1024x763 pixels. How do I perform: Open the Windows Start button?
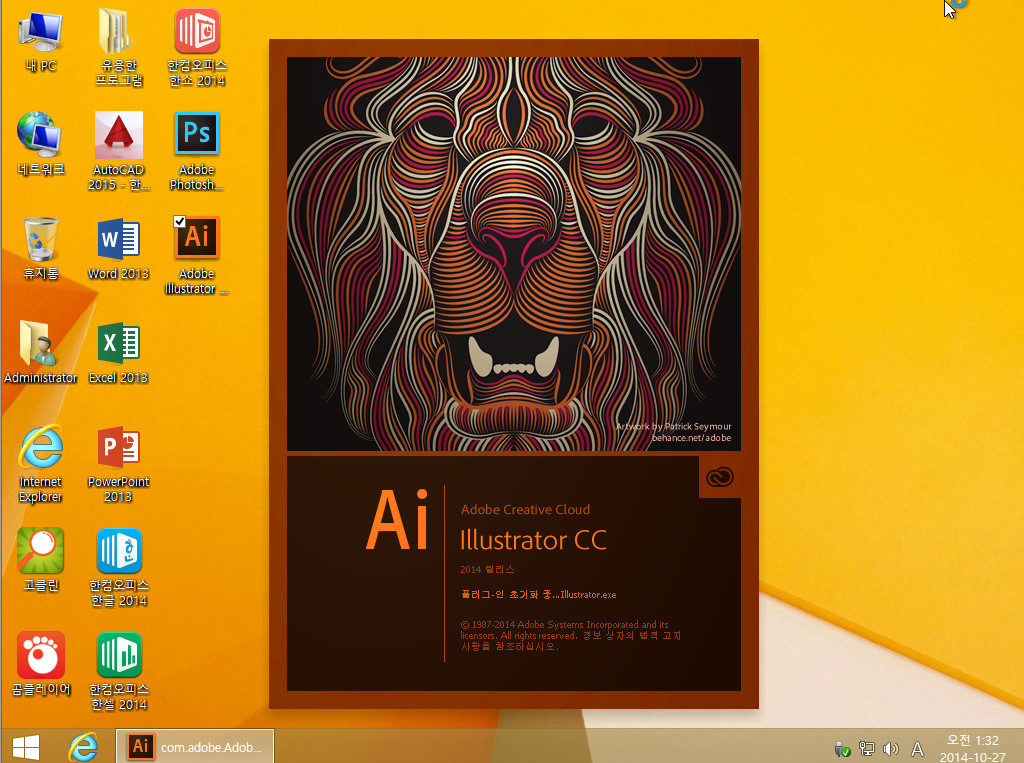tap(25, 747)
